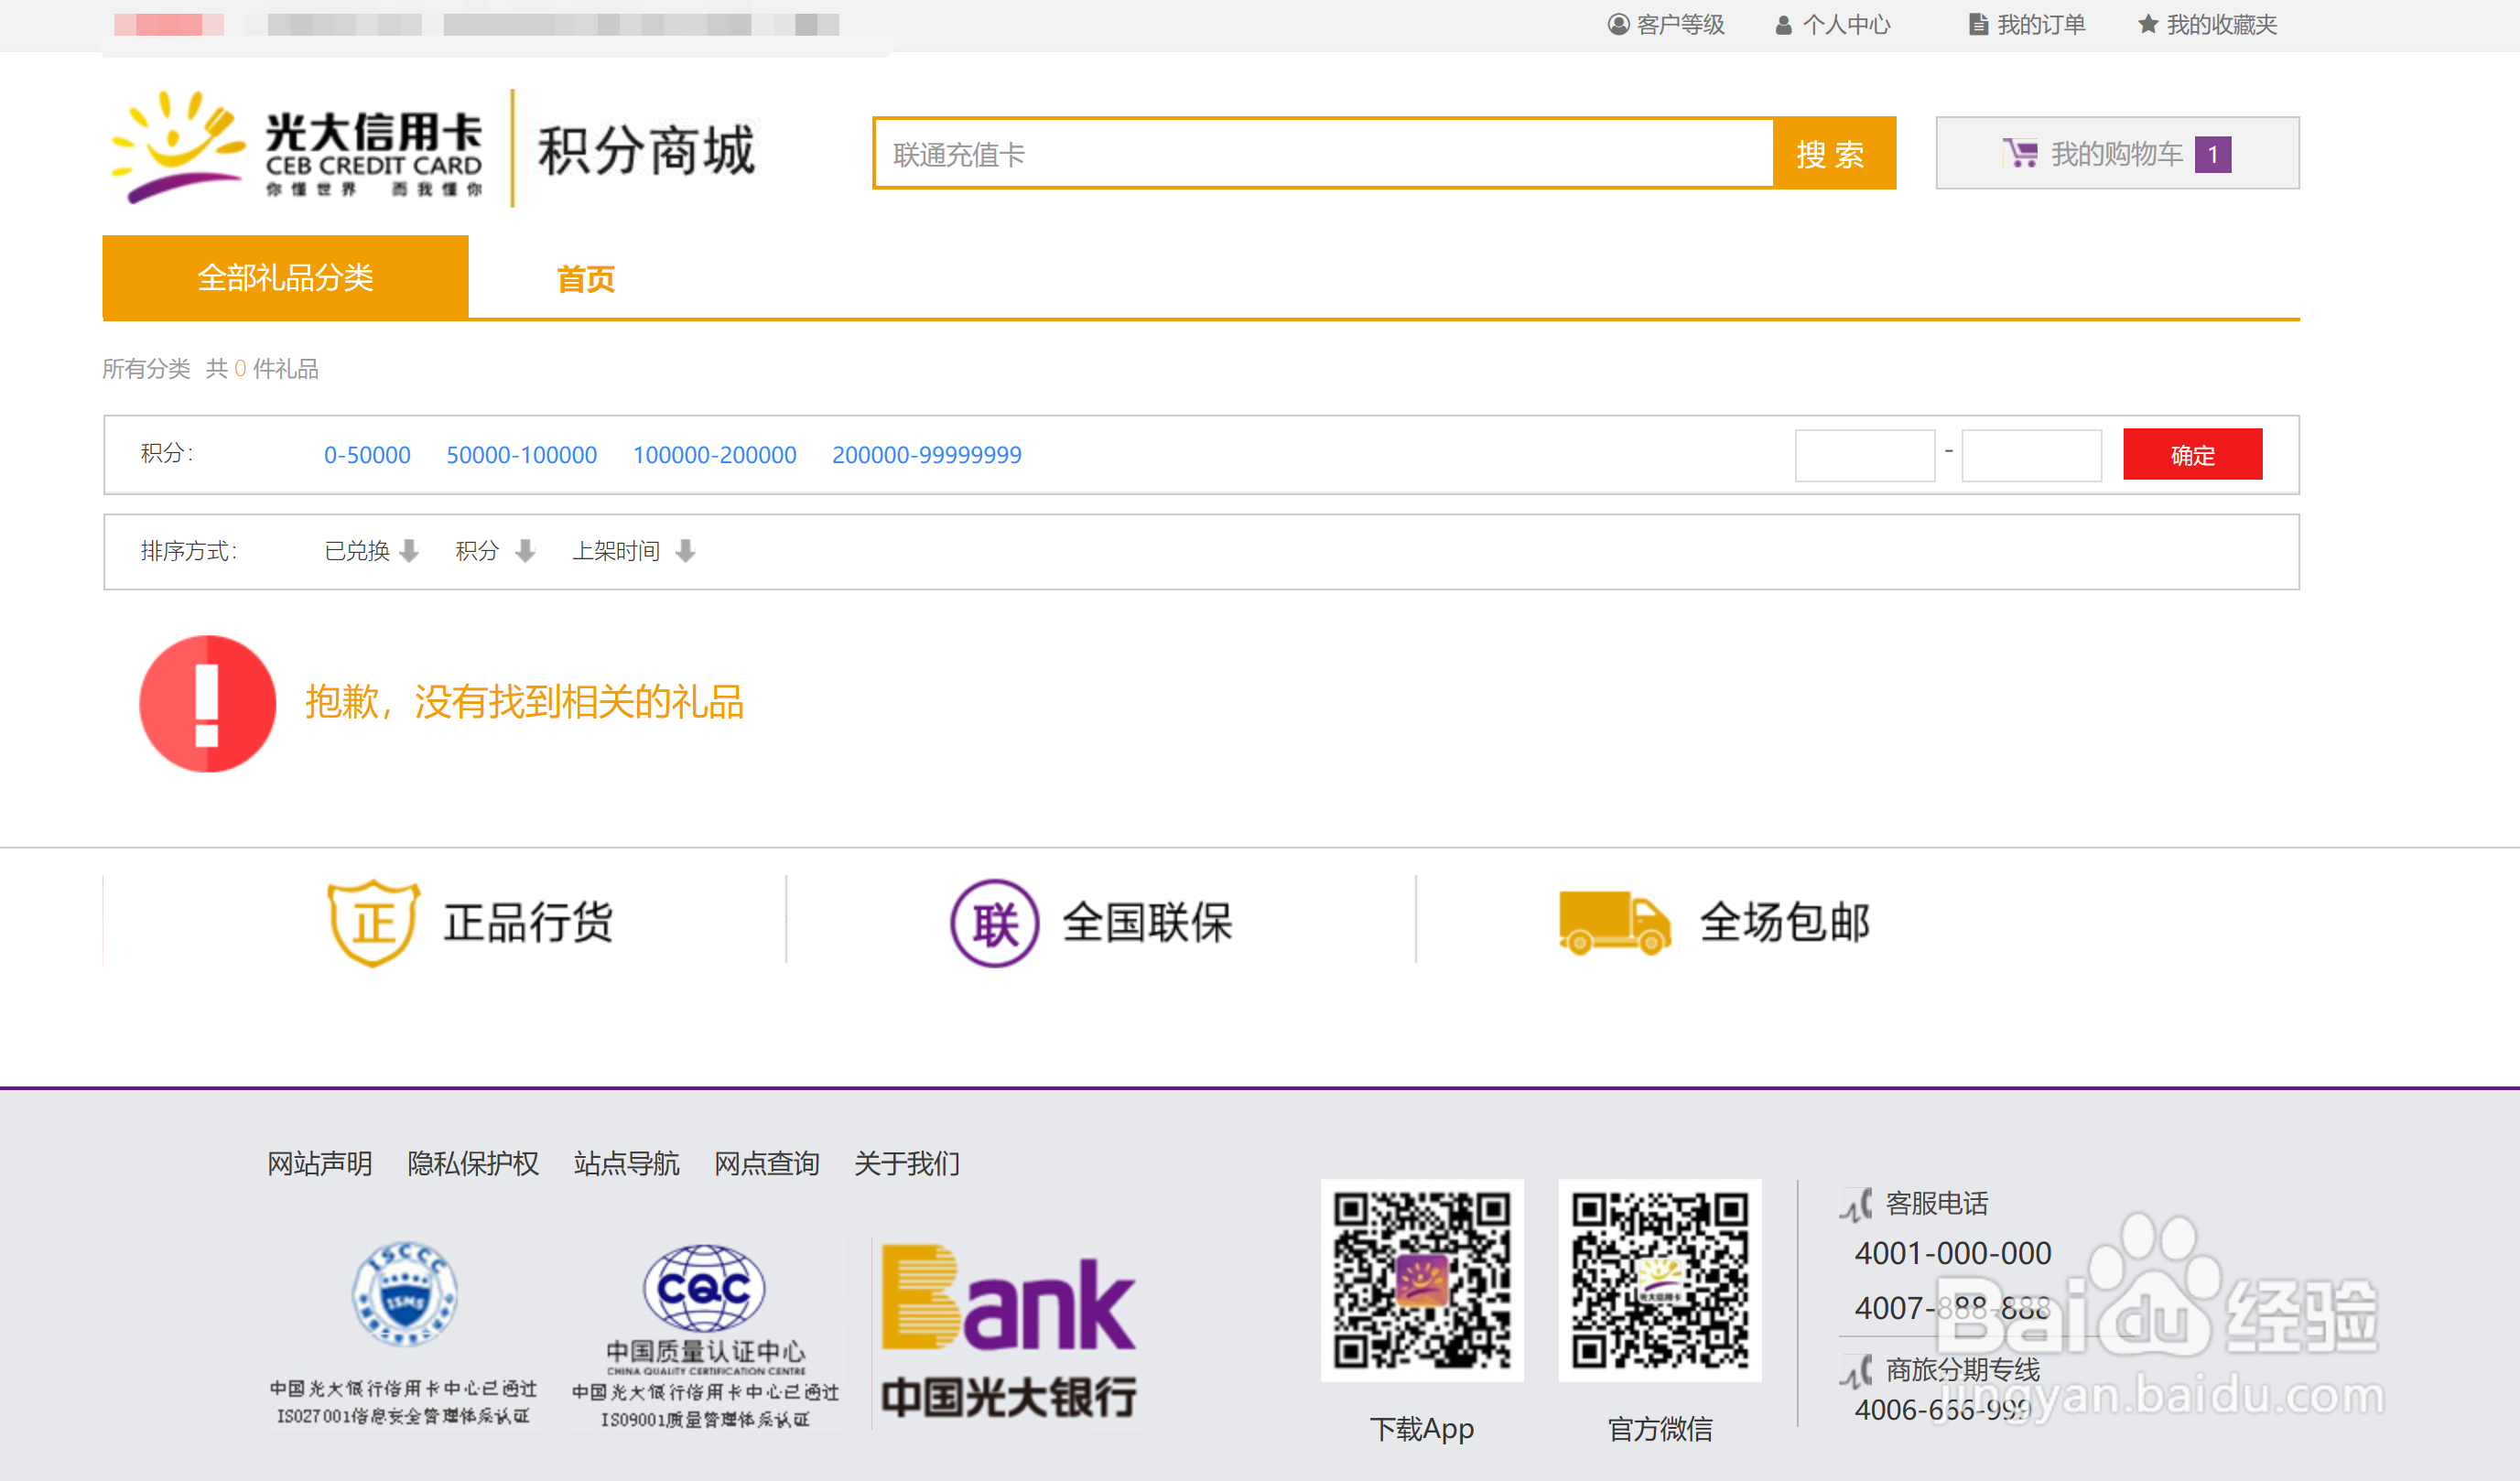Sort by redeemed count arrow

tap(409, 551)
